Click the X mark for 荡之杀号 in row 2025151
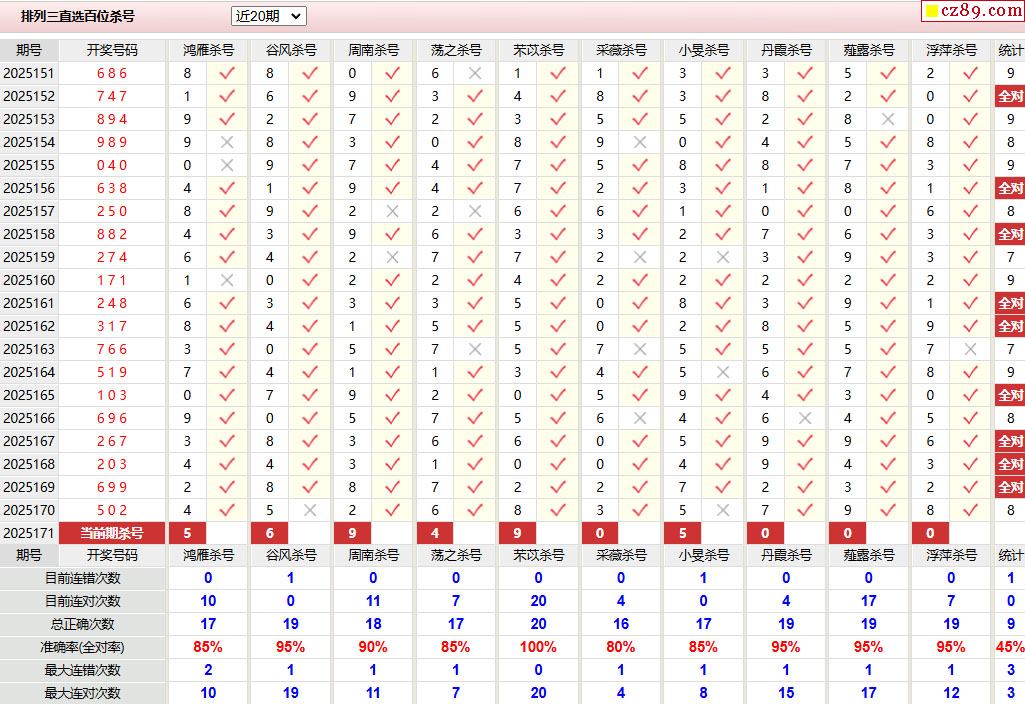 pos(475,73)
